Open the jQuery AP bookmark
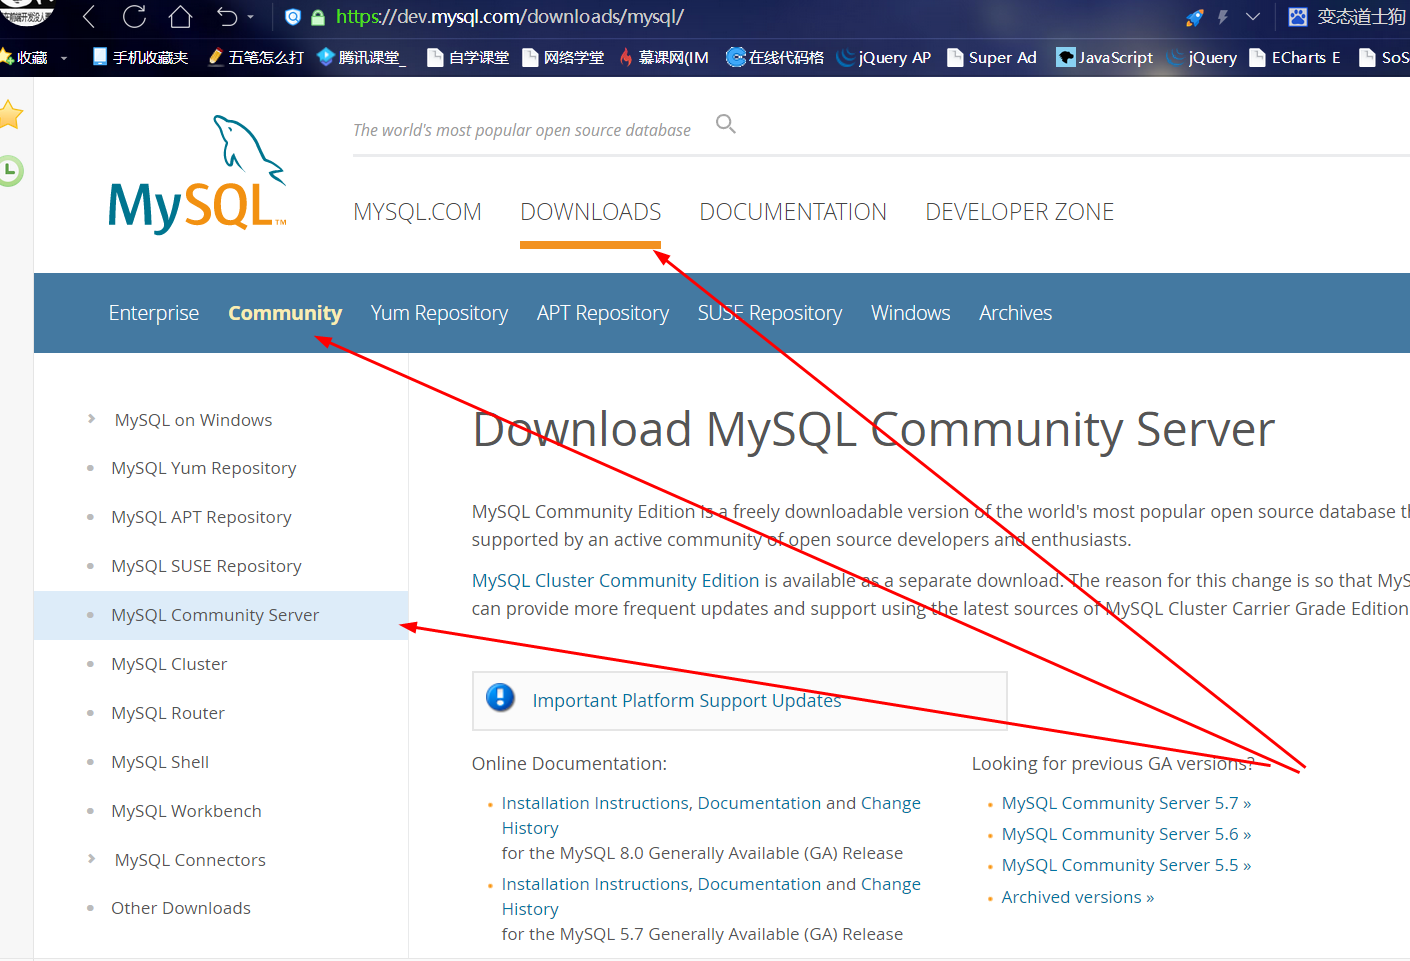The image size is (1410, 961). click(883, 57)
